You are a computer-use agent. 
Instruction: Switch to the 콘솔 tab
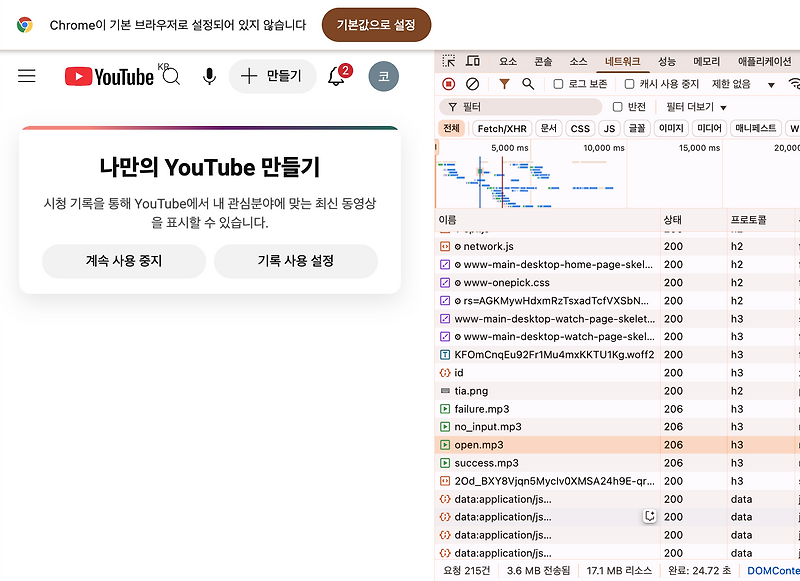tap(543, 62)
